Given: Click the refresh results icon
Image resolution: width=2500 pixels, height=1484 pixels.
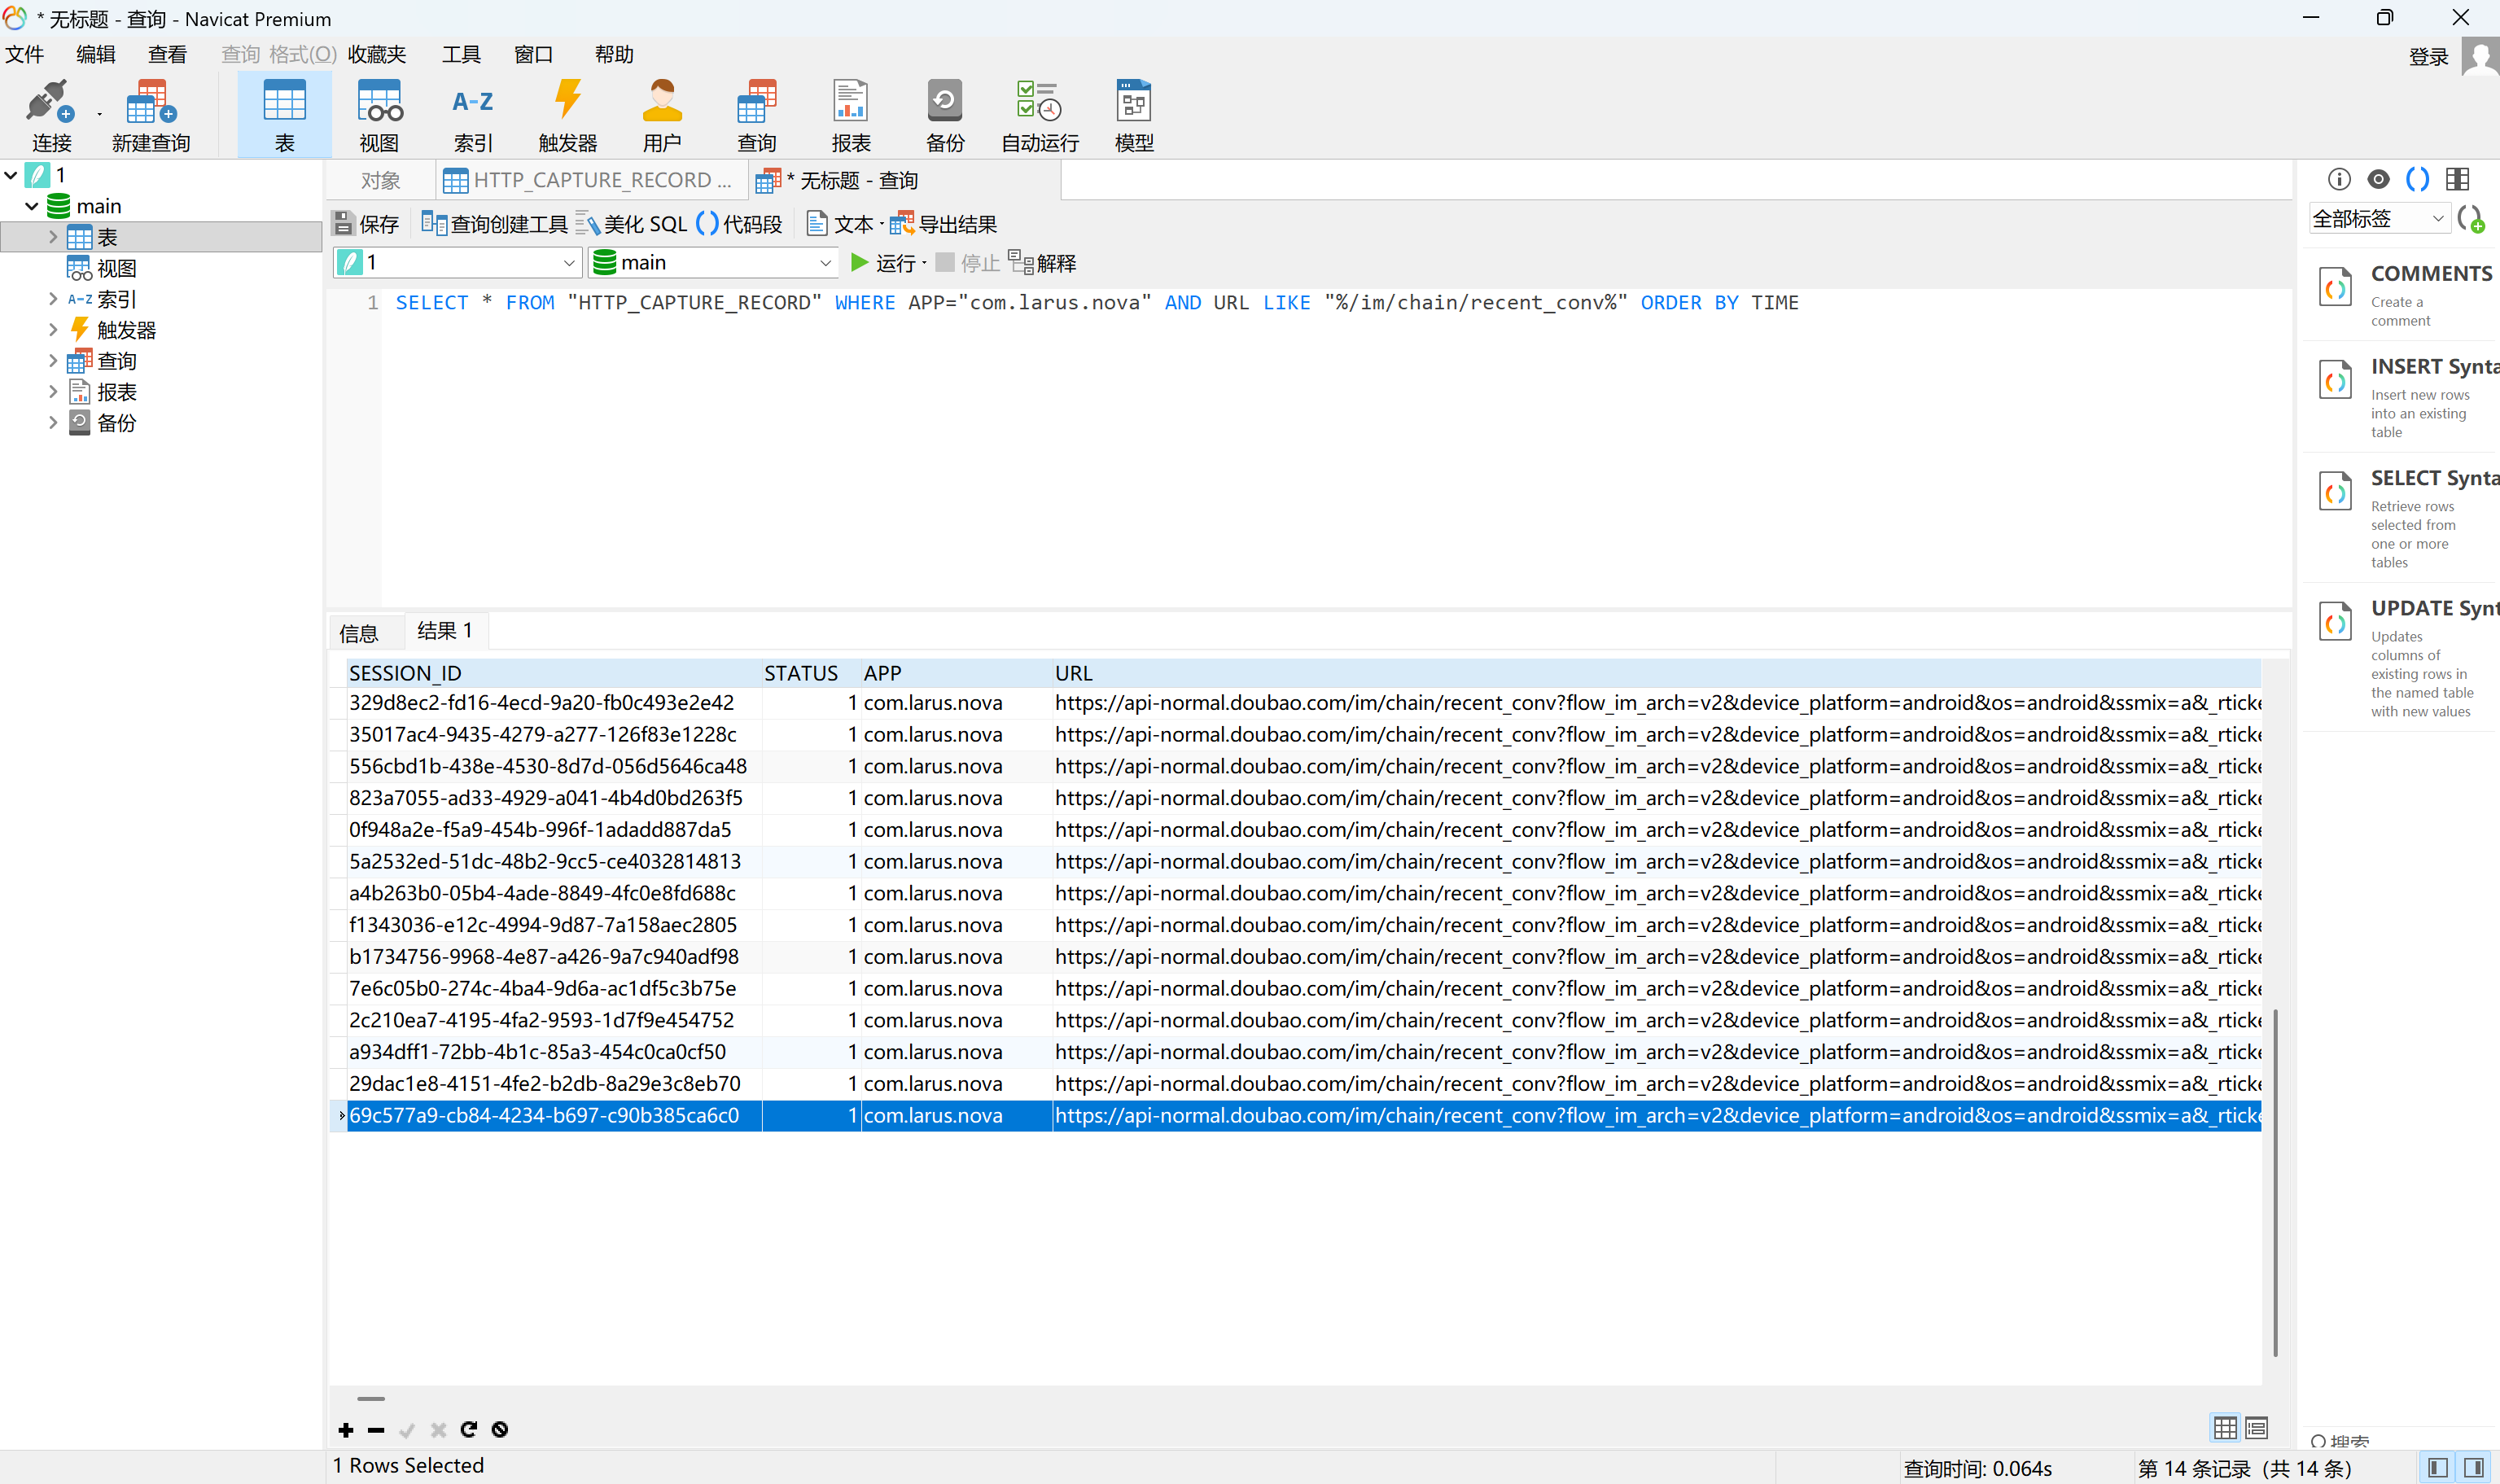Looking at the screenshot, I should (468, 1430).
